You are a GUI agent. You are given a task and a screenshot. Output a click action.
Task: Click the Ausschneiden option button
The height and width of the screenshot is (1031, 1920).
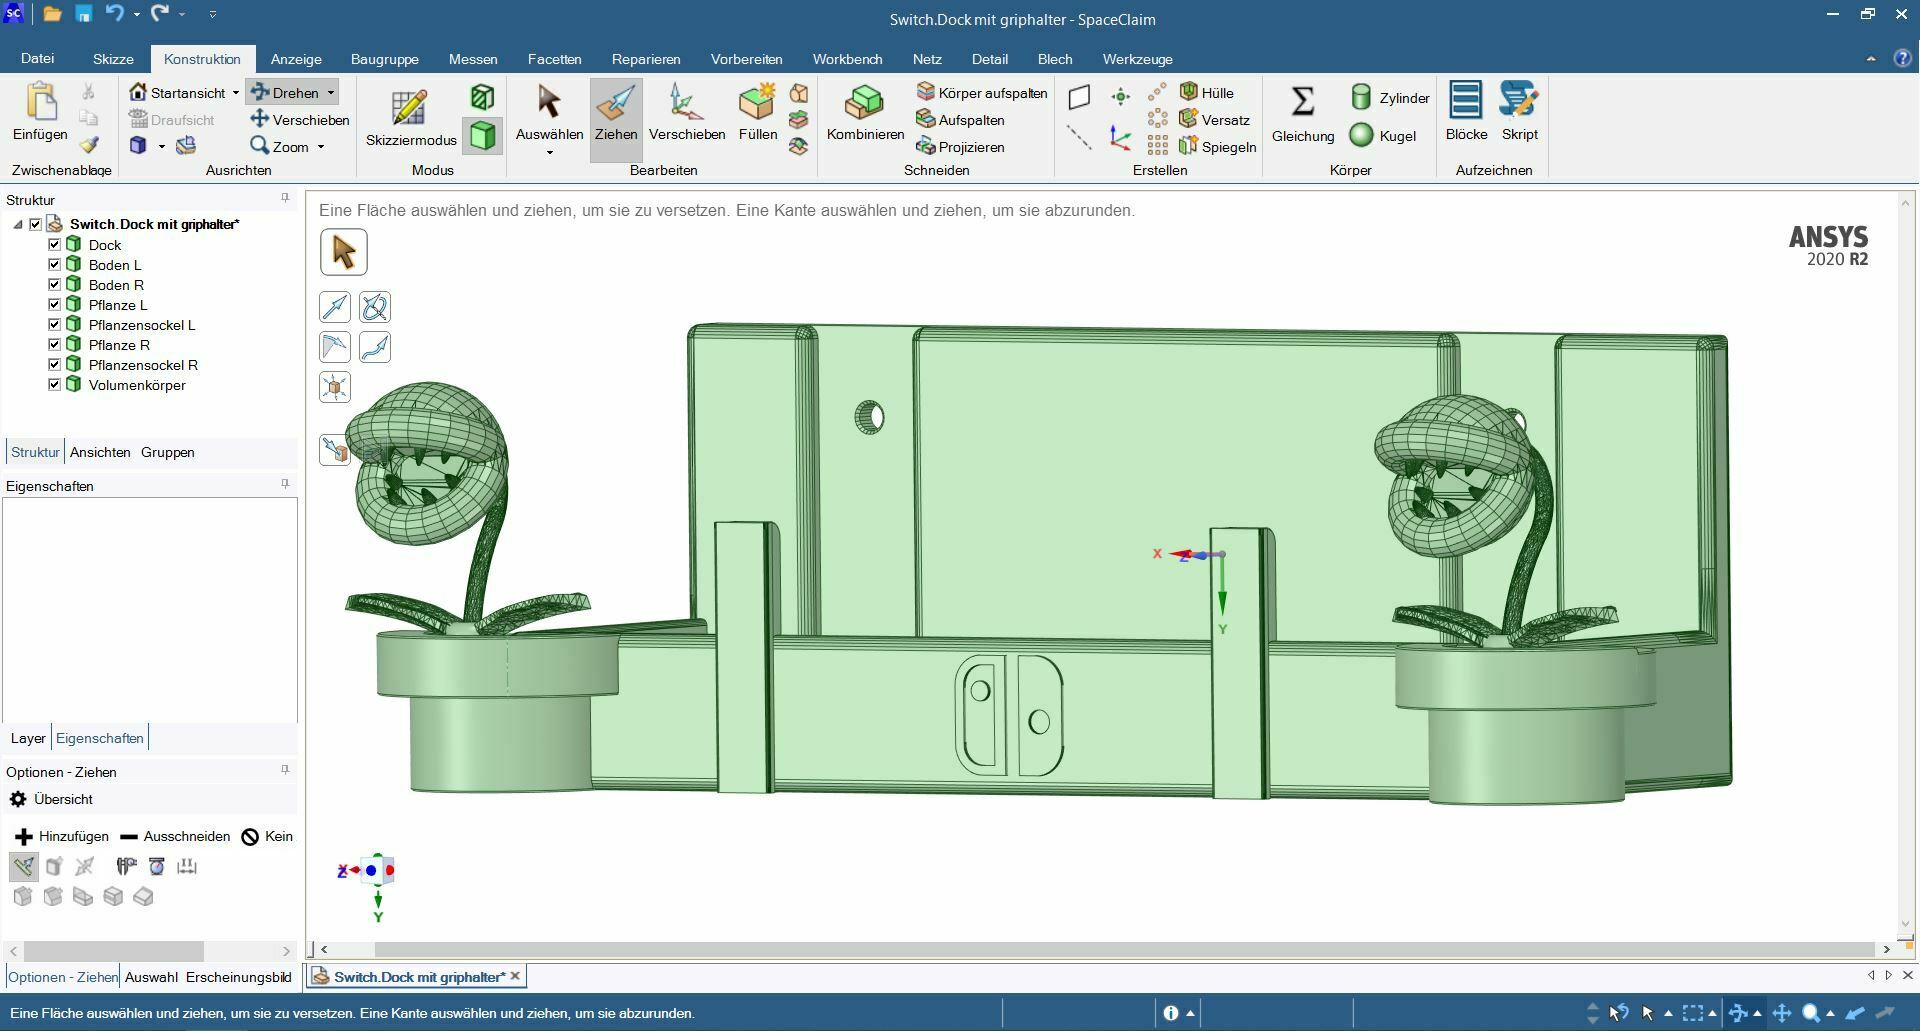[175, 836]
